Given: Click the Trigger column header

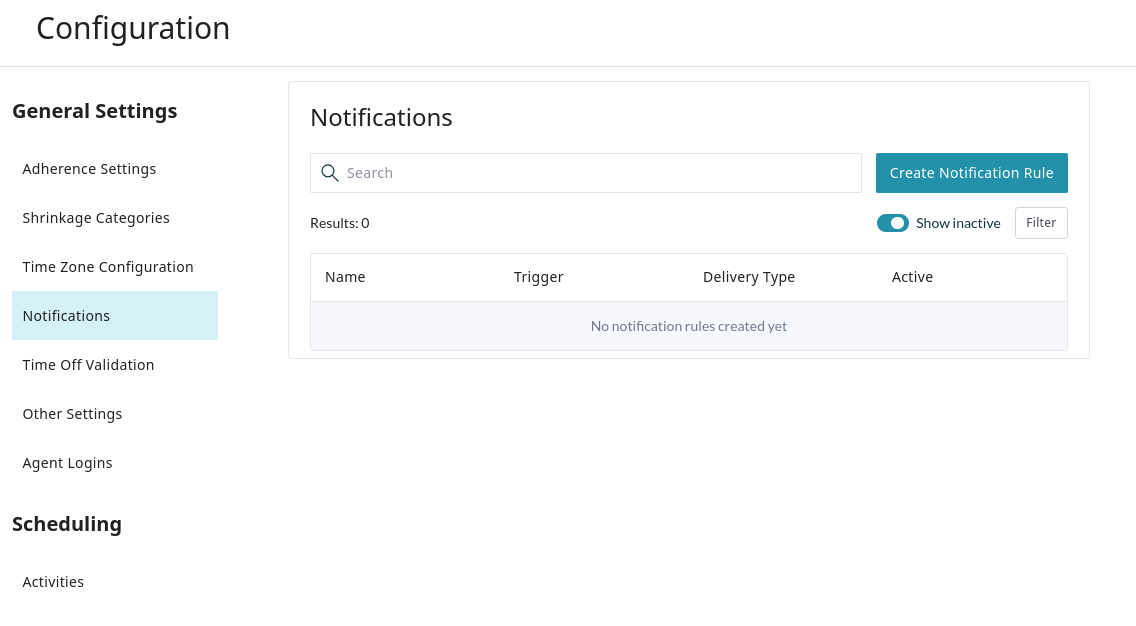Looking at the screenshot, I should (538, 277).
